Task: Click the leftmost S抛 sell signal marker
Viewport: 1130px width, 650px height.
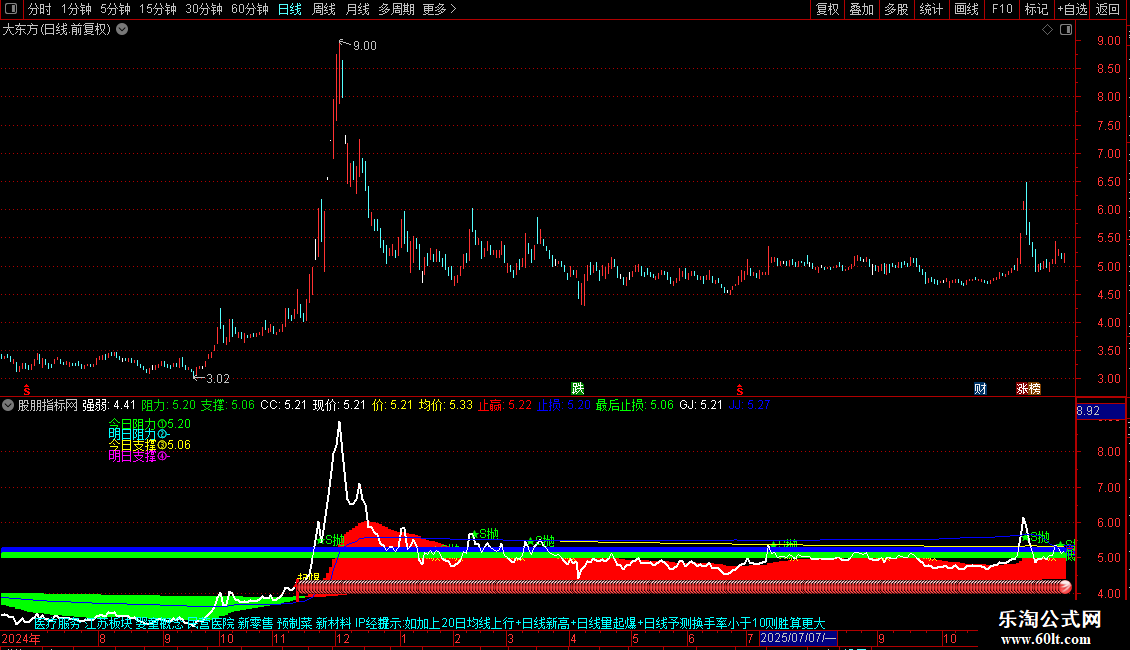Action: 332,540
